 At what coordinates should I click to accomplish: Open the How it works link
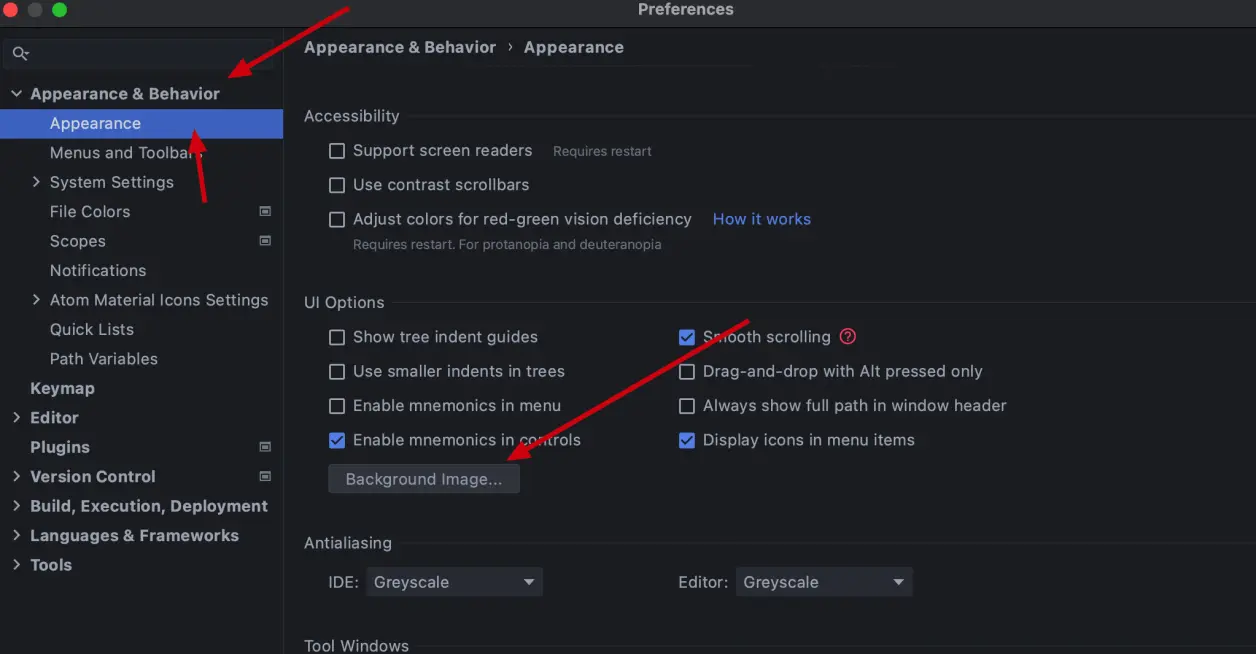click(x=762, y=219)
